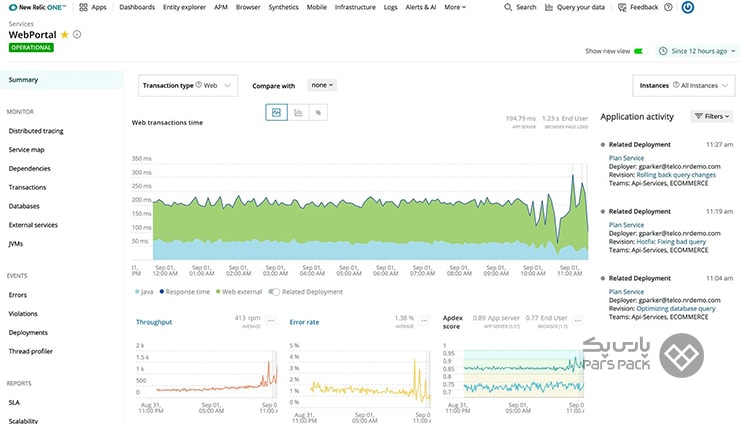The image size is (750, 424).
Task: Open Transactions in sidebar
Action: point(27,187)
